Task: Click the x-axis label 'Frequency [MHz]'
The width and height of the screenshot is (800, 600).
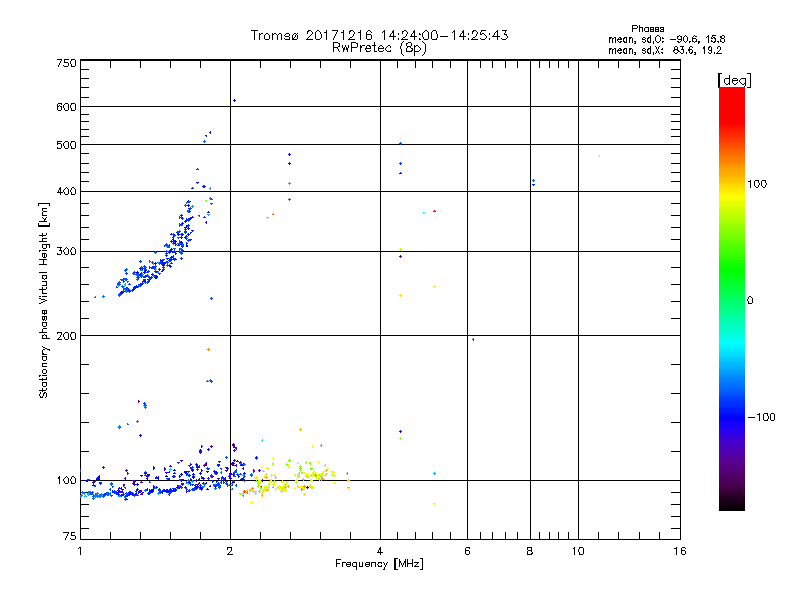Action: pyautogui.click(x=379, y=563)
